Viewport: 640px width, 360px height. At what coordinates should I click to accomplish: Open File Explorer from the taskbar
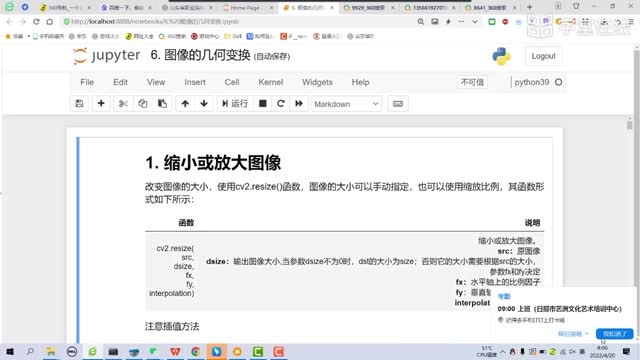click(x=51, y=351)
